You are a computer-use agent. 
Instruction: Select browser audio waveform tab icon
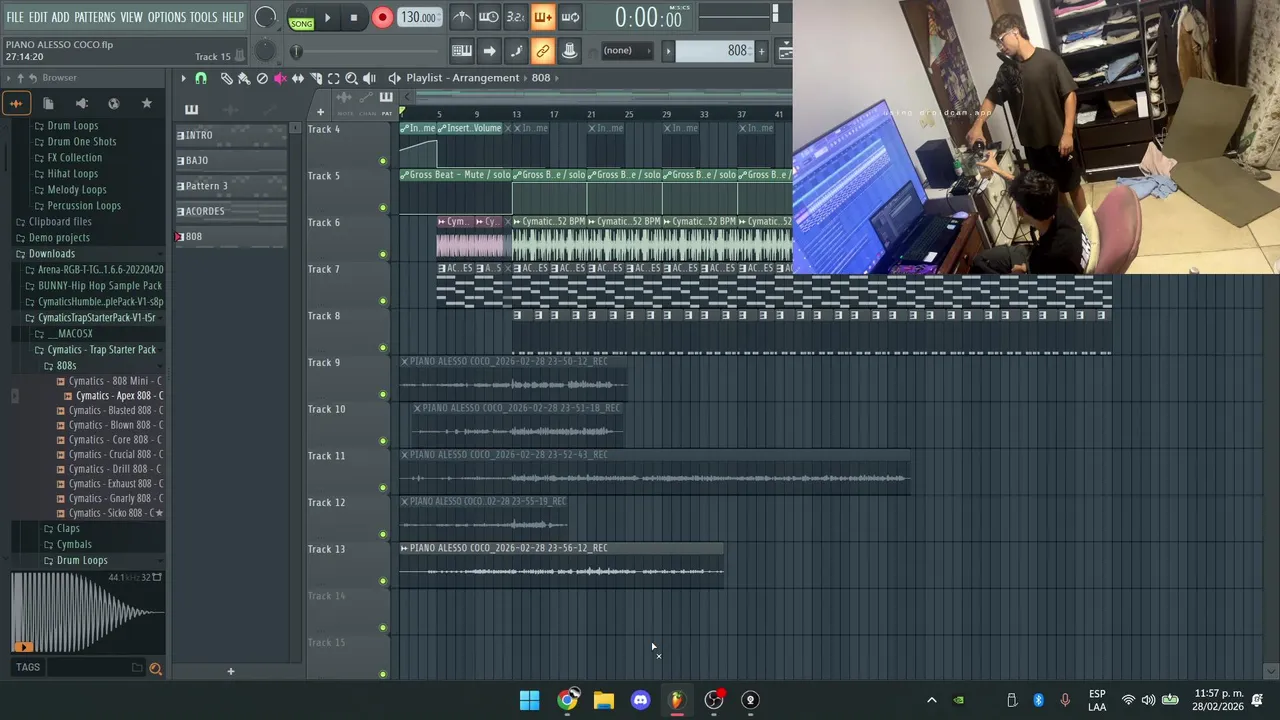pos(16,103)
